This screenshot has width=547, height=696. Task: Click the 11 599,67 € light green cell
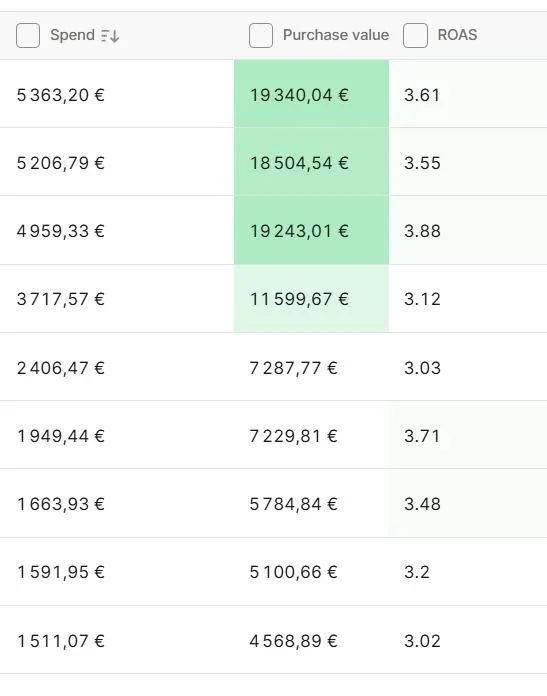click(312, 299)
